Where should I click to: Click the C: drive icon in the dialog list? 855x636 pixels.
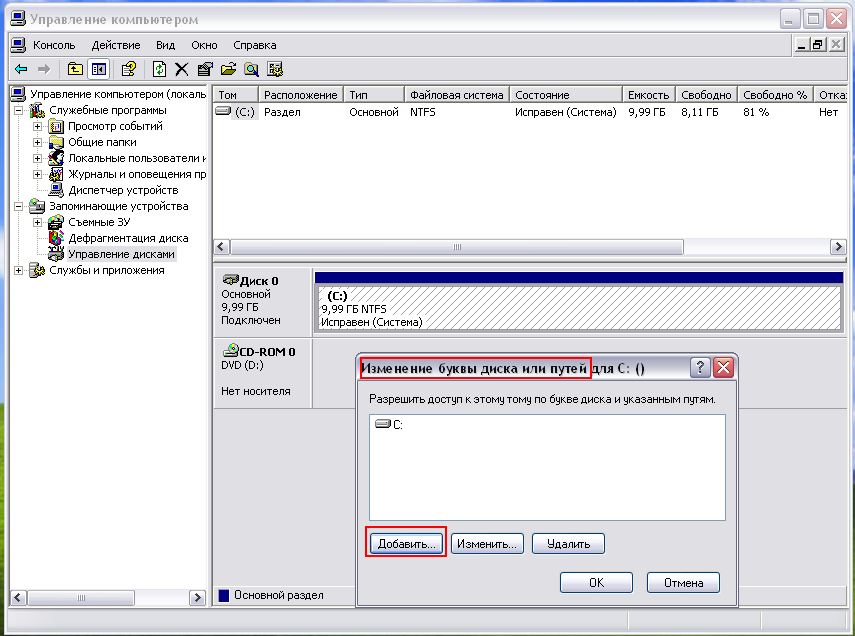383,424
